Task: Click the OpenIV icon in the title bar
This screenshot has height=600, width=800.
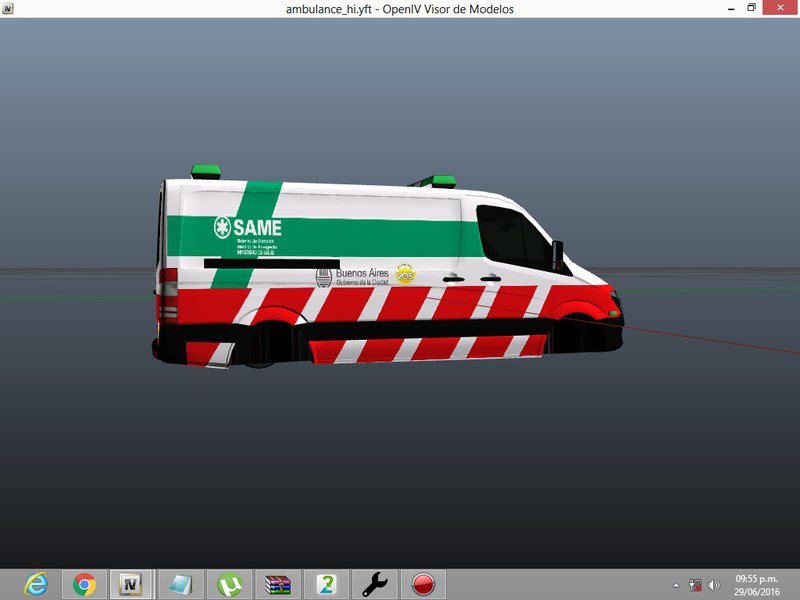Action: (x=8, y=8)
